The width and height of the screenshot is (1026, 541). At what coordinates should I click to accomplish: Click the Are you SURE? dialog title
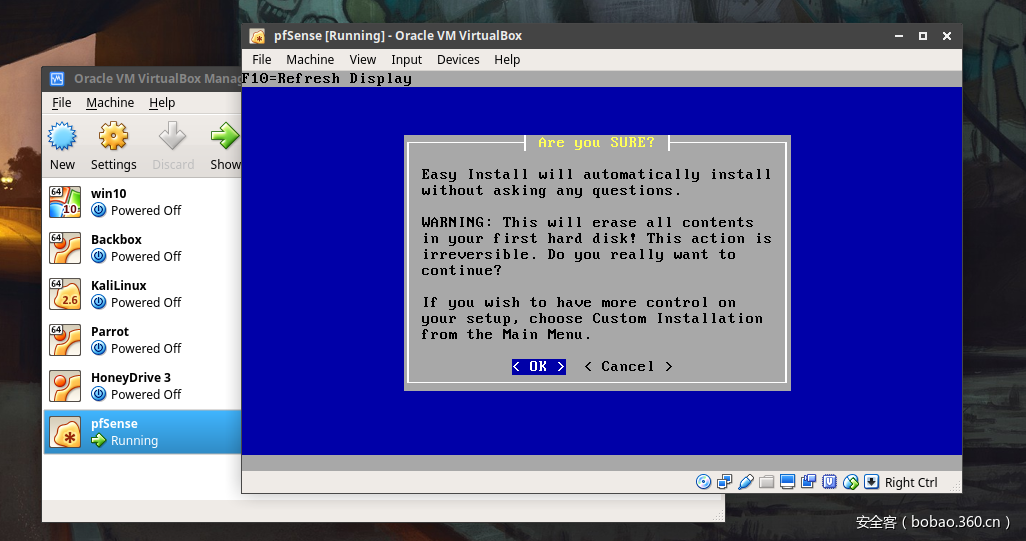click(597, 143)
